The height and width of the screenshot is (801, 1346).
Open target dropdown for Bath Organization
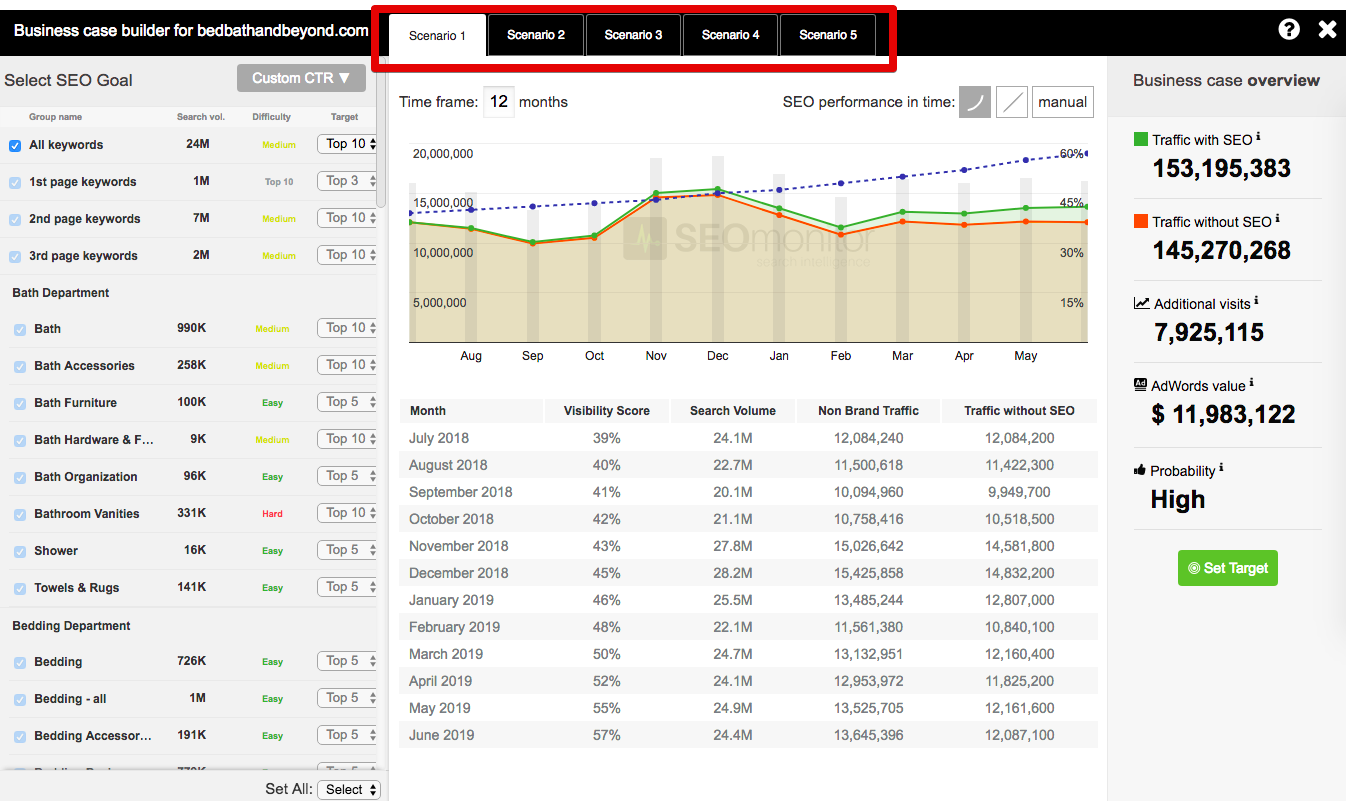click(347, 476)
